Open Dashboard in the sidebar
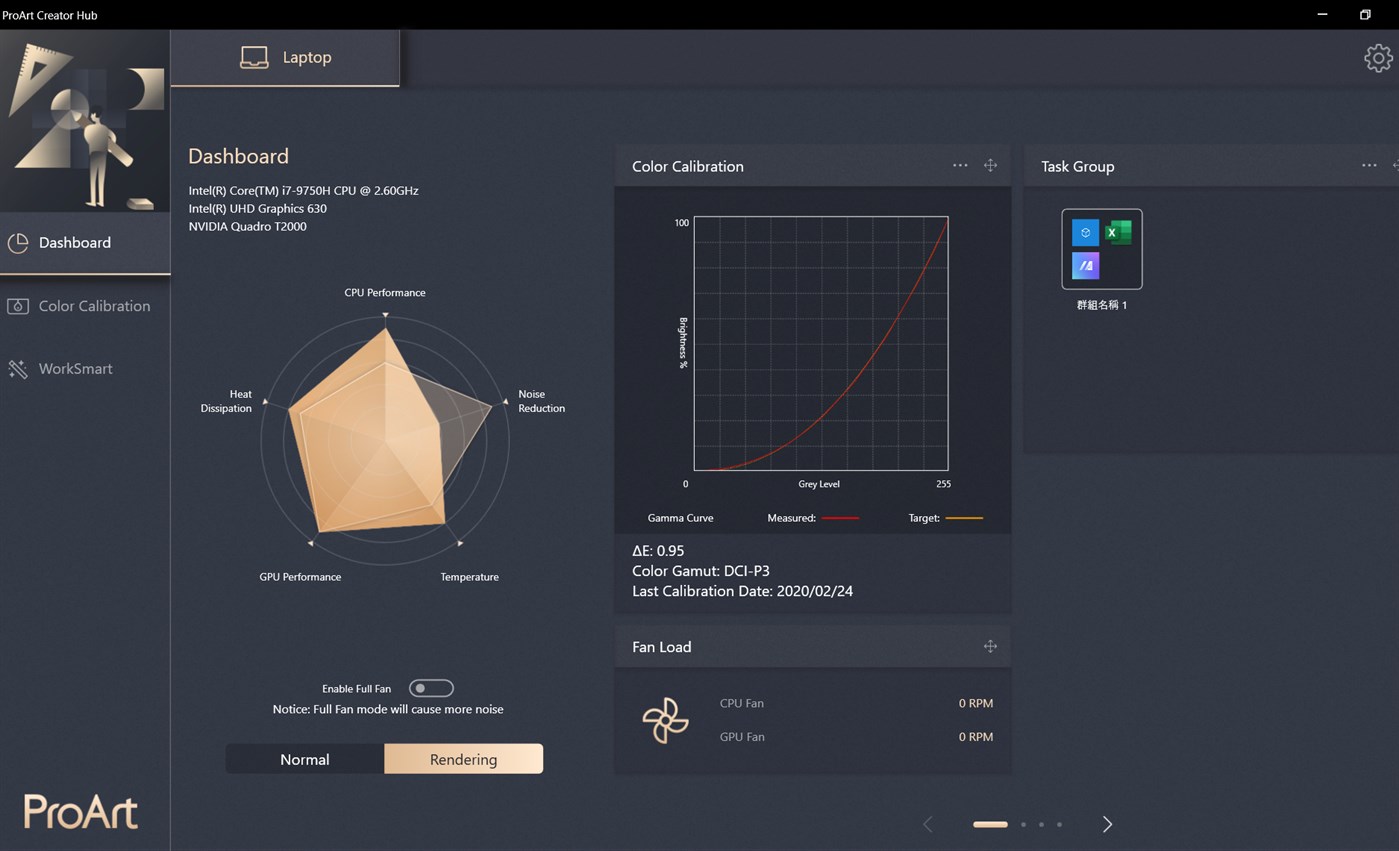The height and width of the screenshot is (851, 1399). pyautogui.click(x=85, y=242)
